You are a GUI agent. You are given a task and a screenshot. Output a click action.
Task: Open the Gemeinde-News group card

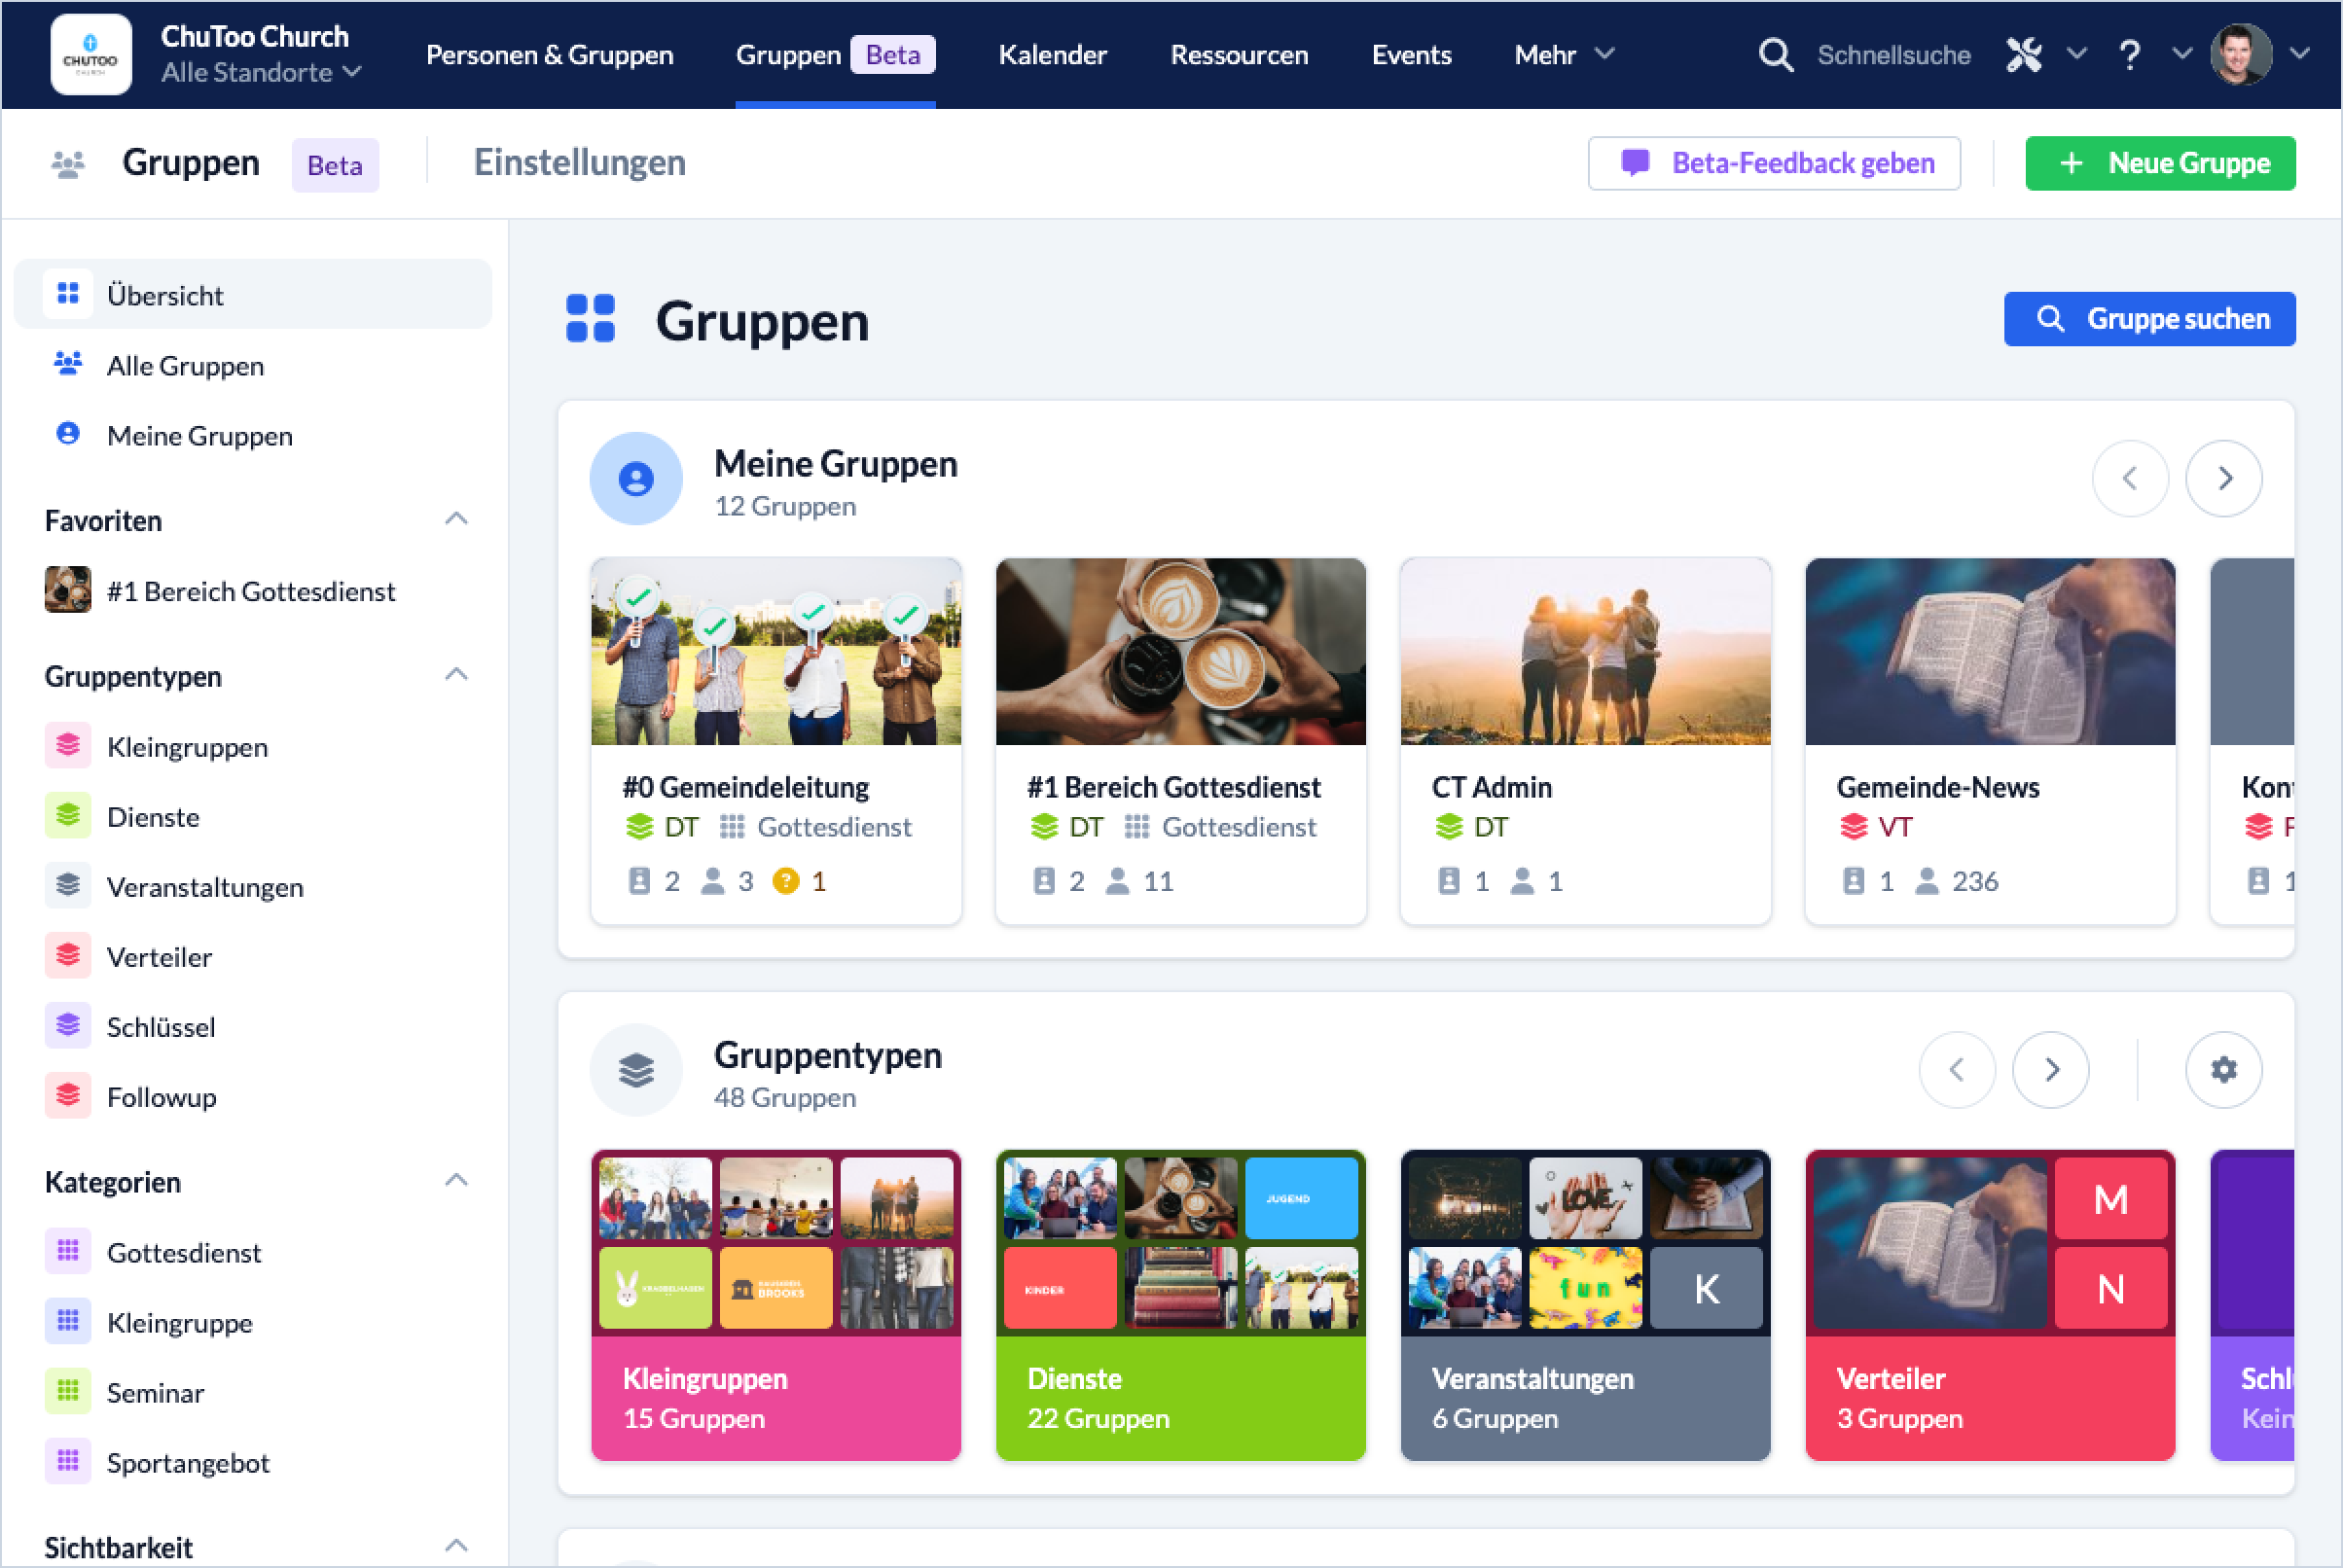point(1989,740)
